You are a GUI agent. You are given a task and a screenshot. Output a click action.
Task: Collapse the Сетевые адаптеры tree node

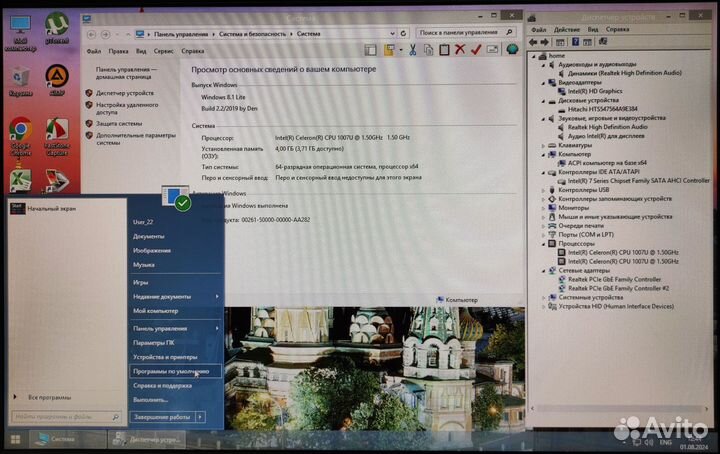pyautogui.click(x=543, y=271)
